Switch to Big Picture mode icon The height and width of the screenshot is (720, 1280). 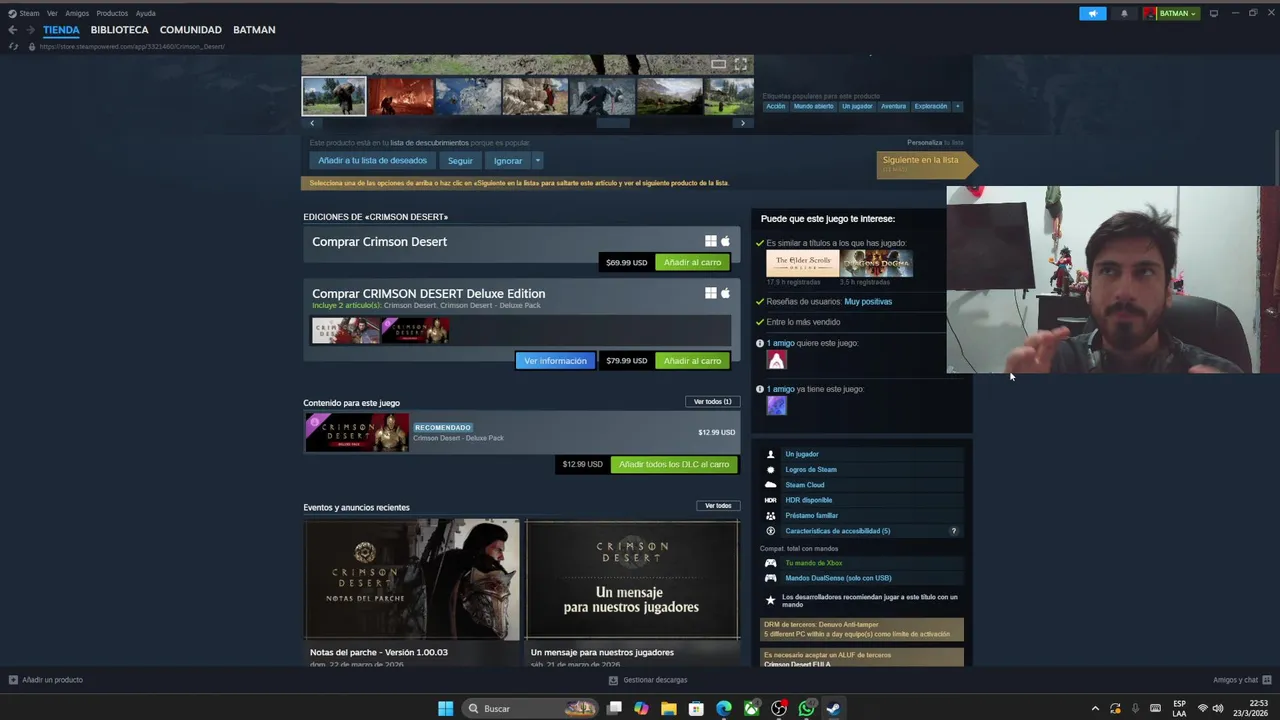[1214, 13]
